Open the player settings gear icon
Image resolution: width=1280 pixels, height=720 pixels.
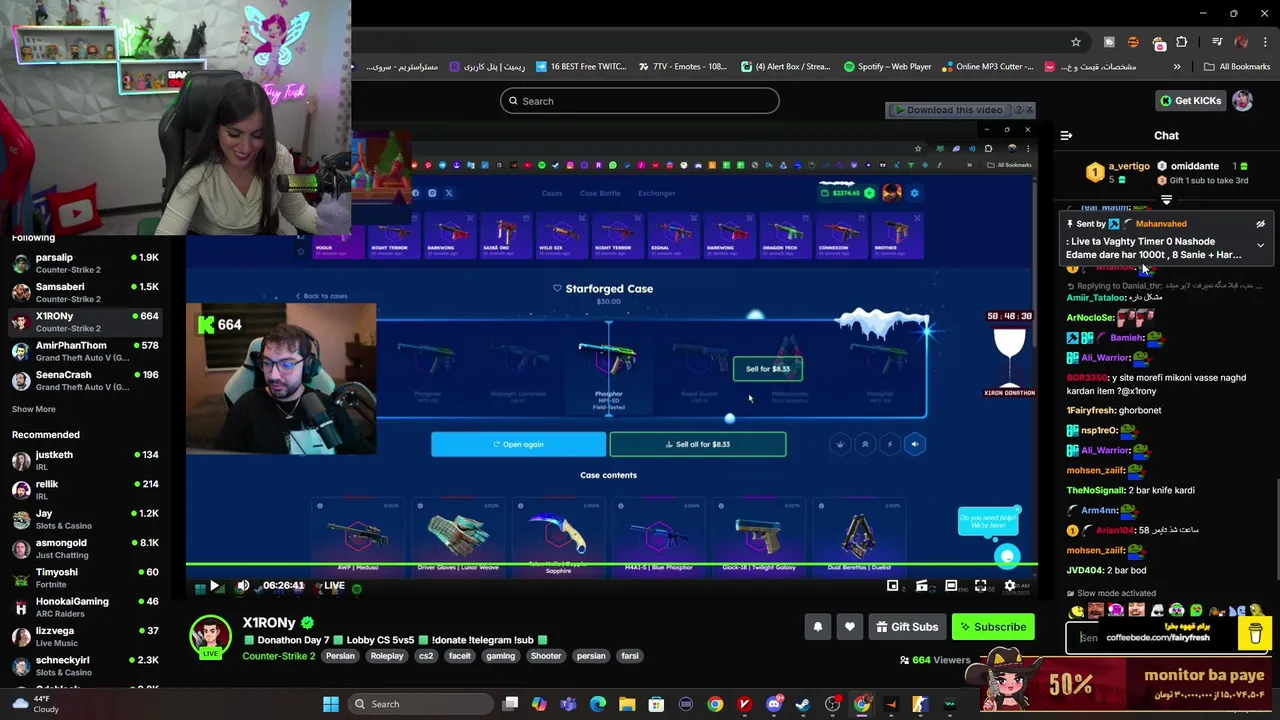point(1010,586)
